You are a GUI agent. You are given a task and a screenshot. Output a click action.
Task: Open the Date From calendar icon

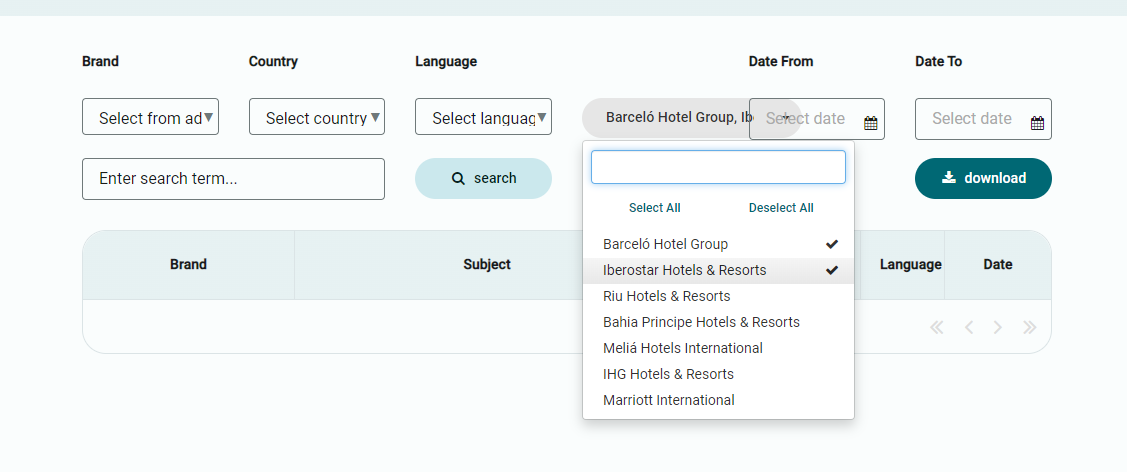[x=870, y=123]
